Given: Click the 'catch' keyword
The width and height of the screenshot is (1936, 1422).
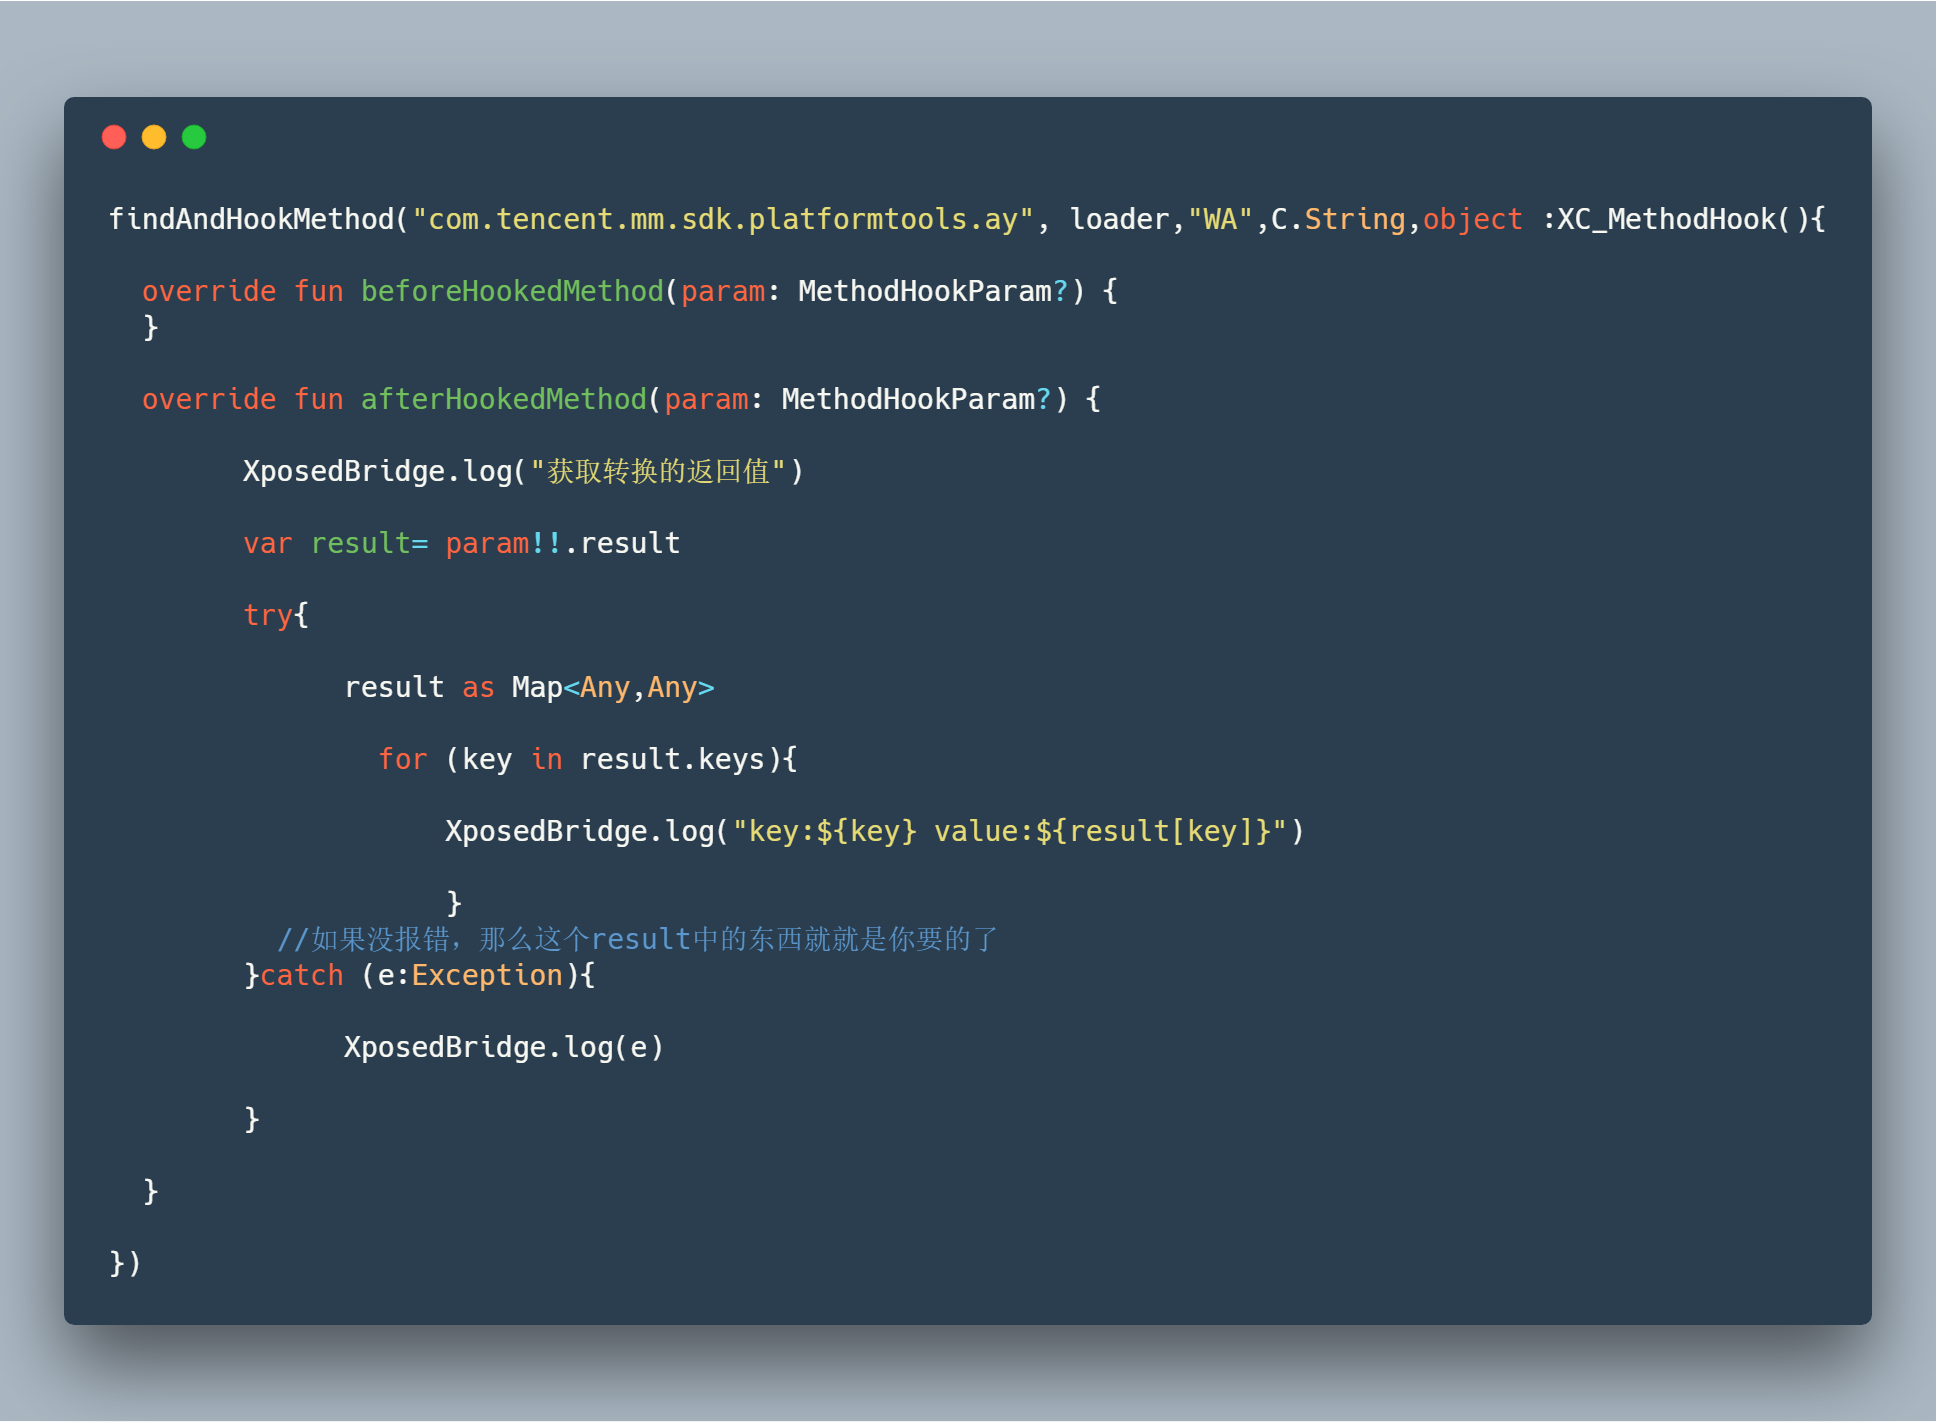Looking at the screenshot, I should [301, 975].
